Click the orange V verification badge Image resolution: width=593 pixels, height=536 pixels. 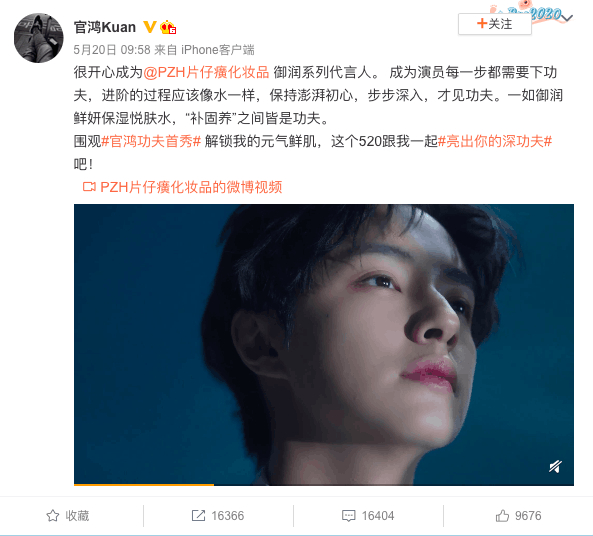[150, 27]
